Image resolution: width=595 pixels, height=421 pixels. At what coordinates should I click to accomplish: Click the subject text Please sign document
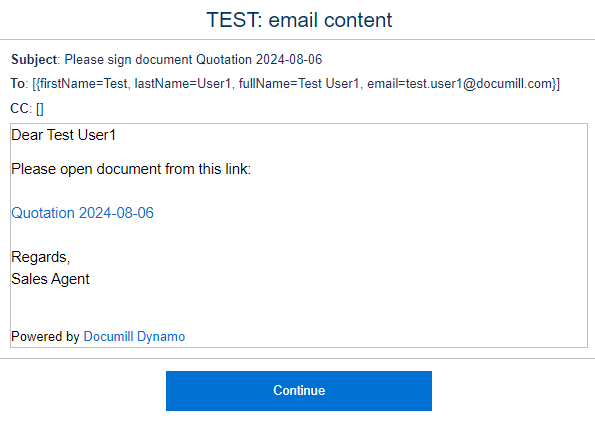[x=128, y=60]
